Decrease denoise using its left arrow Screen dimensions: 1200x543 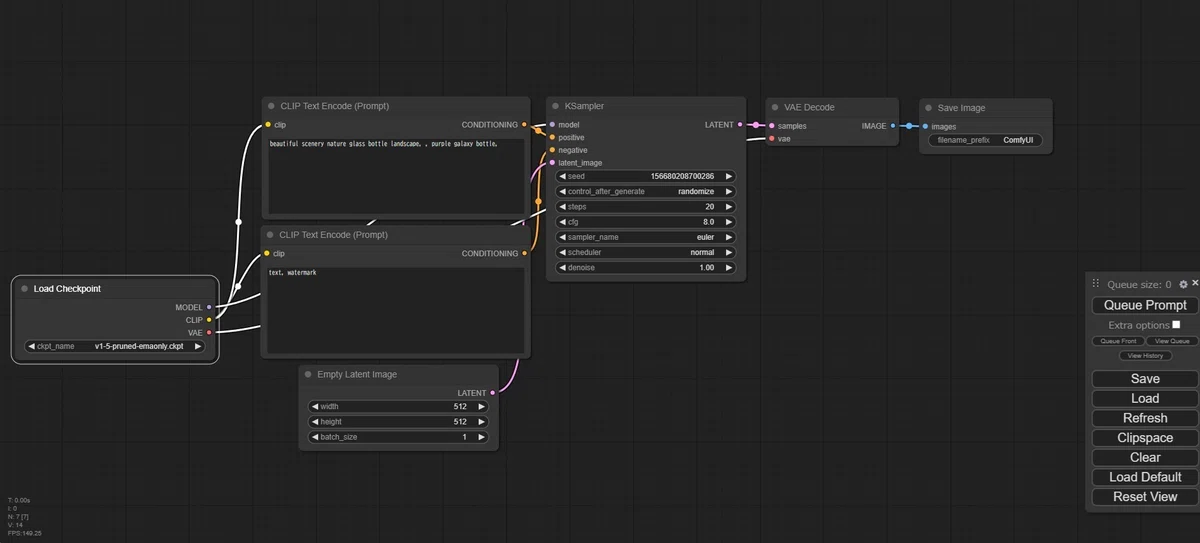tap(563, 268)
